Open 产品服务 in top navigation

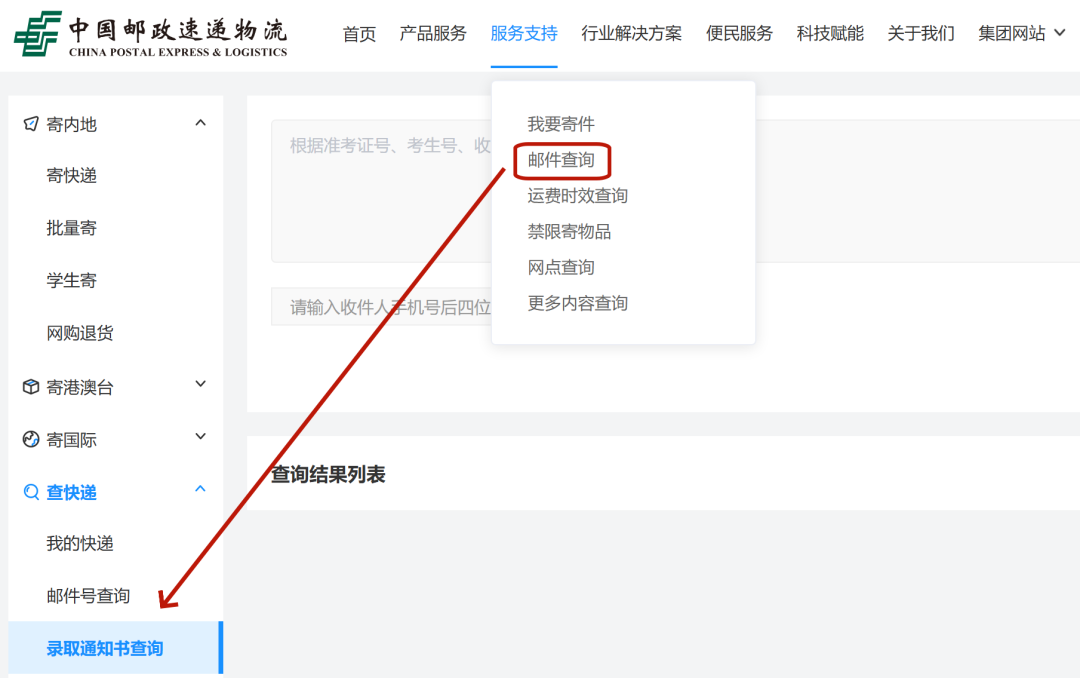[433, 33]
